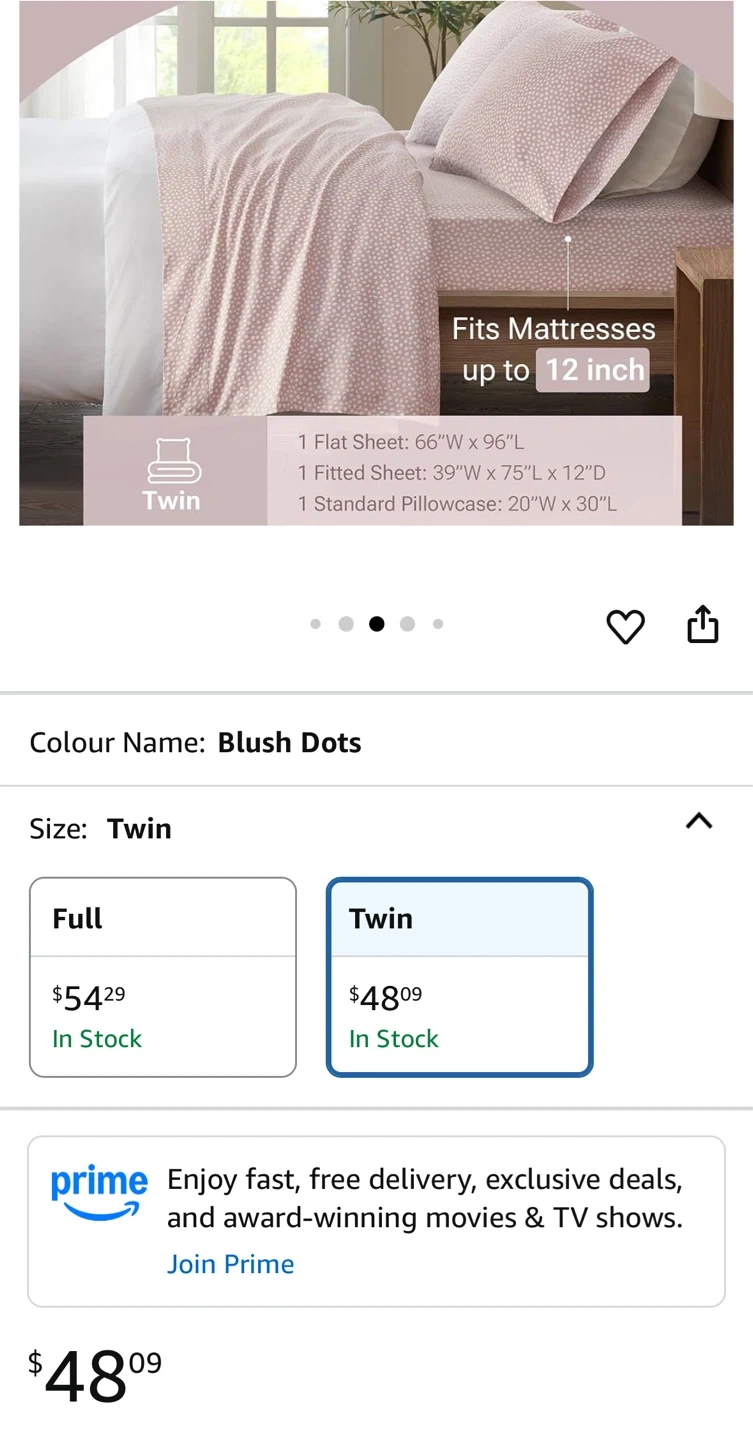Tap the Prime banner delivery text

(x=425, y=1198)
